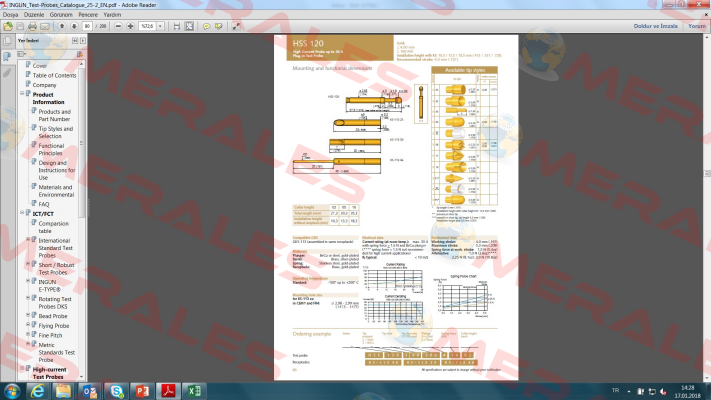Open Excel from the taskbar
Viewport: 711px width, 400px height.
(x=195, y=391)
